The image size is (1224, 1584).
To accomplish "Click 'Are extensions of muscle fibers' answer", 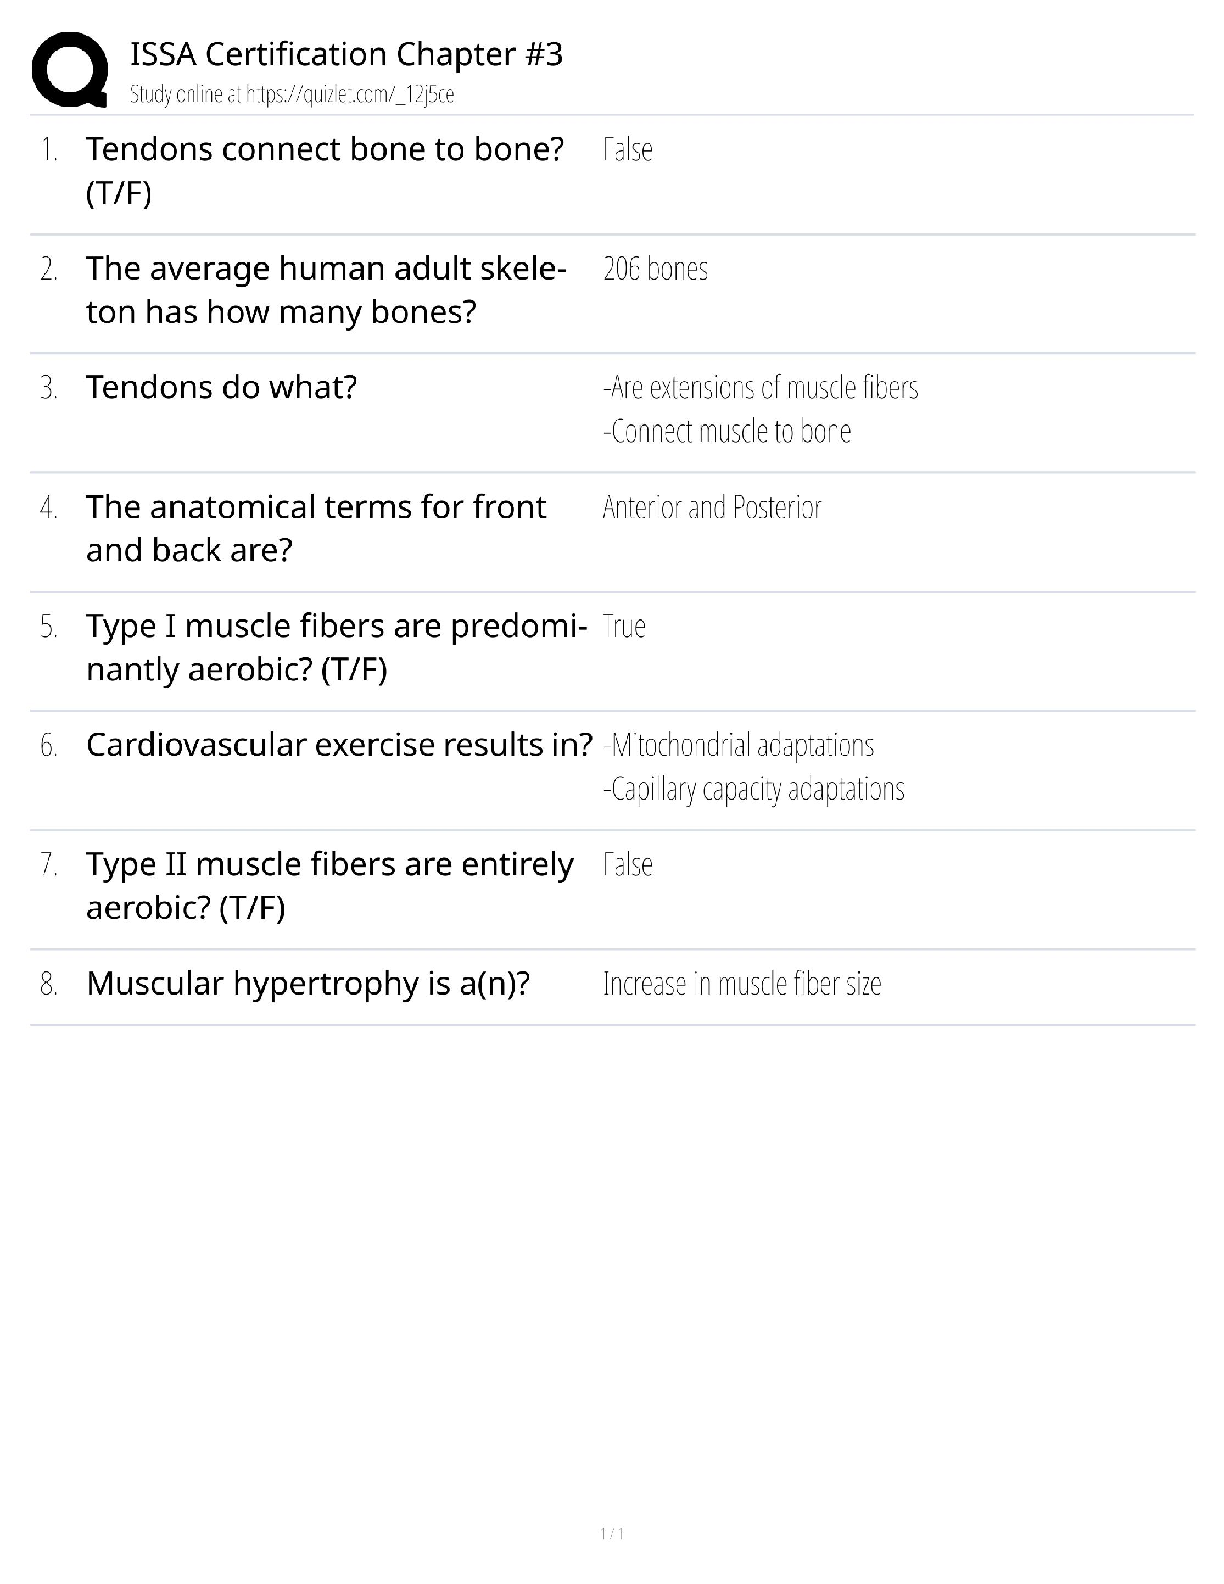I will click(x=760, y=387).
